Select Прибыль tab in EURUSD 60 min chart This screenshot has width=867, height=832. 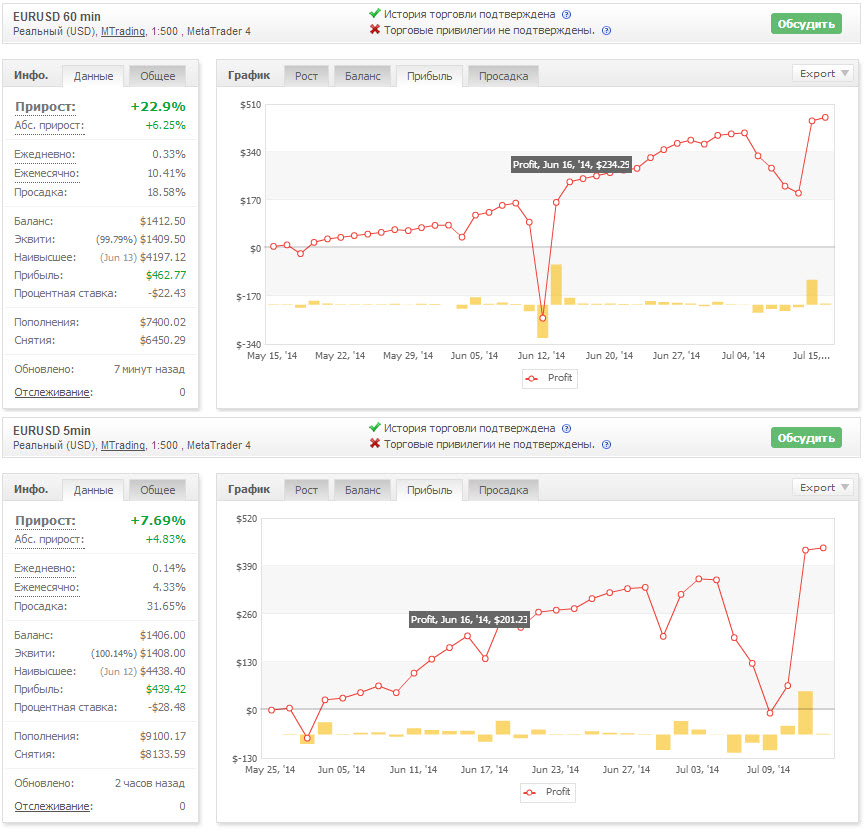(x=430, y=76)
